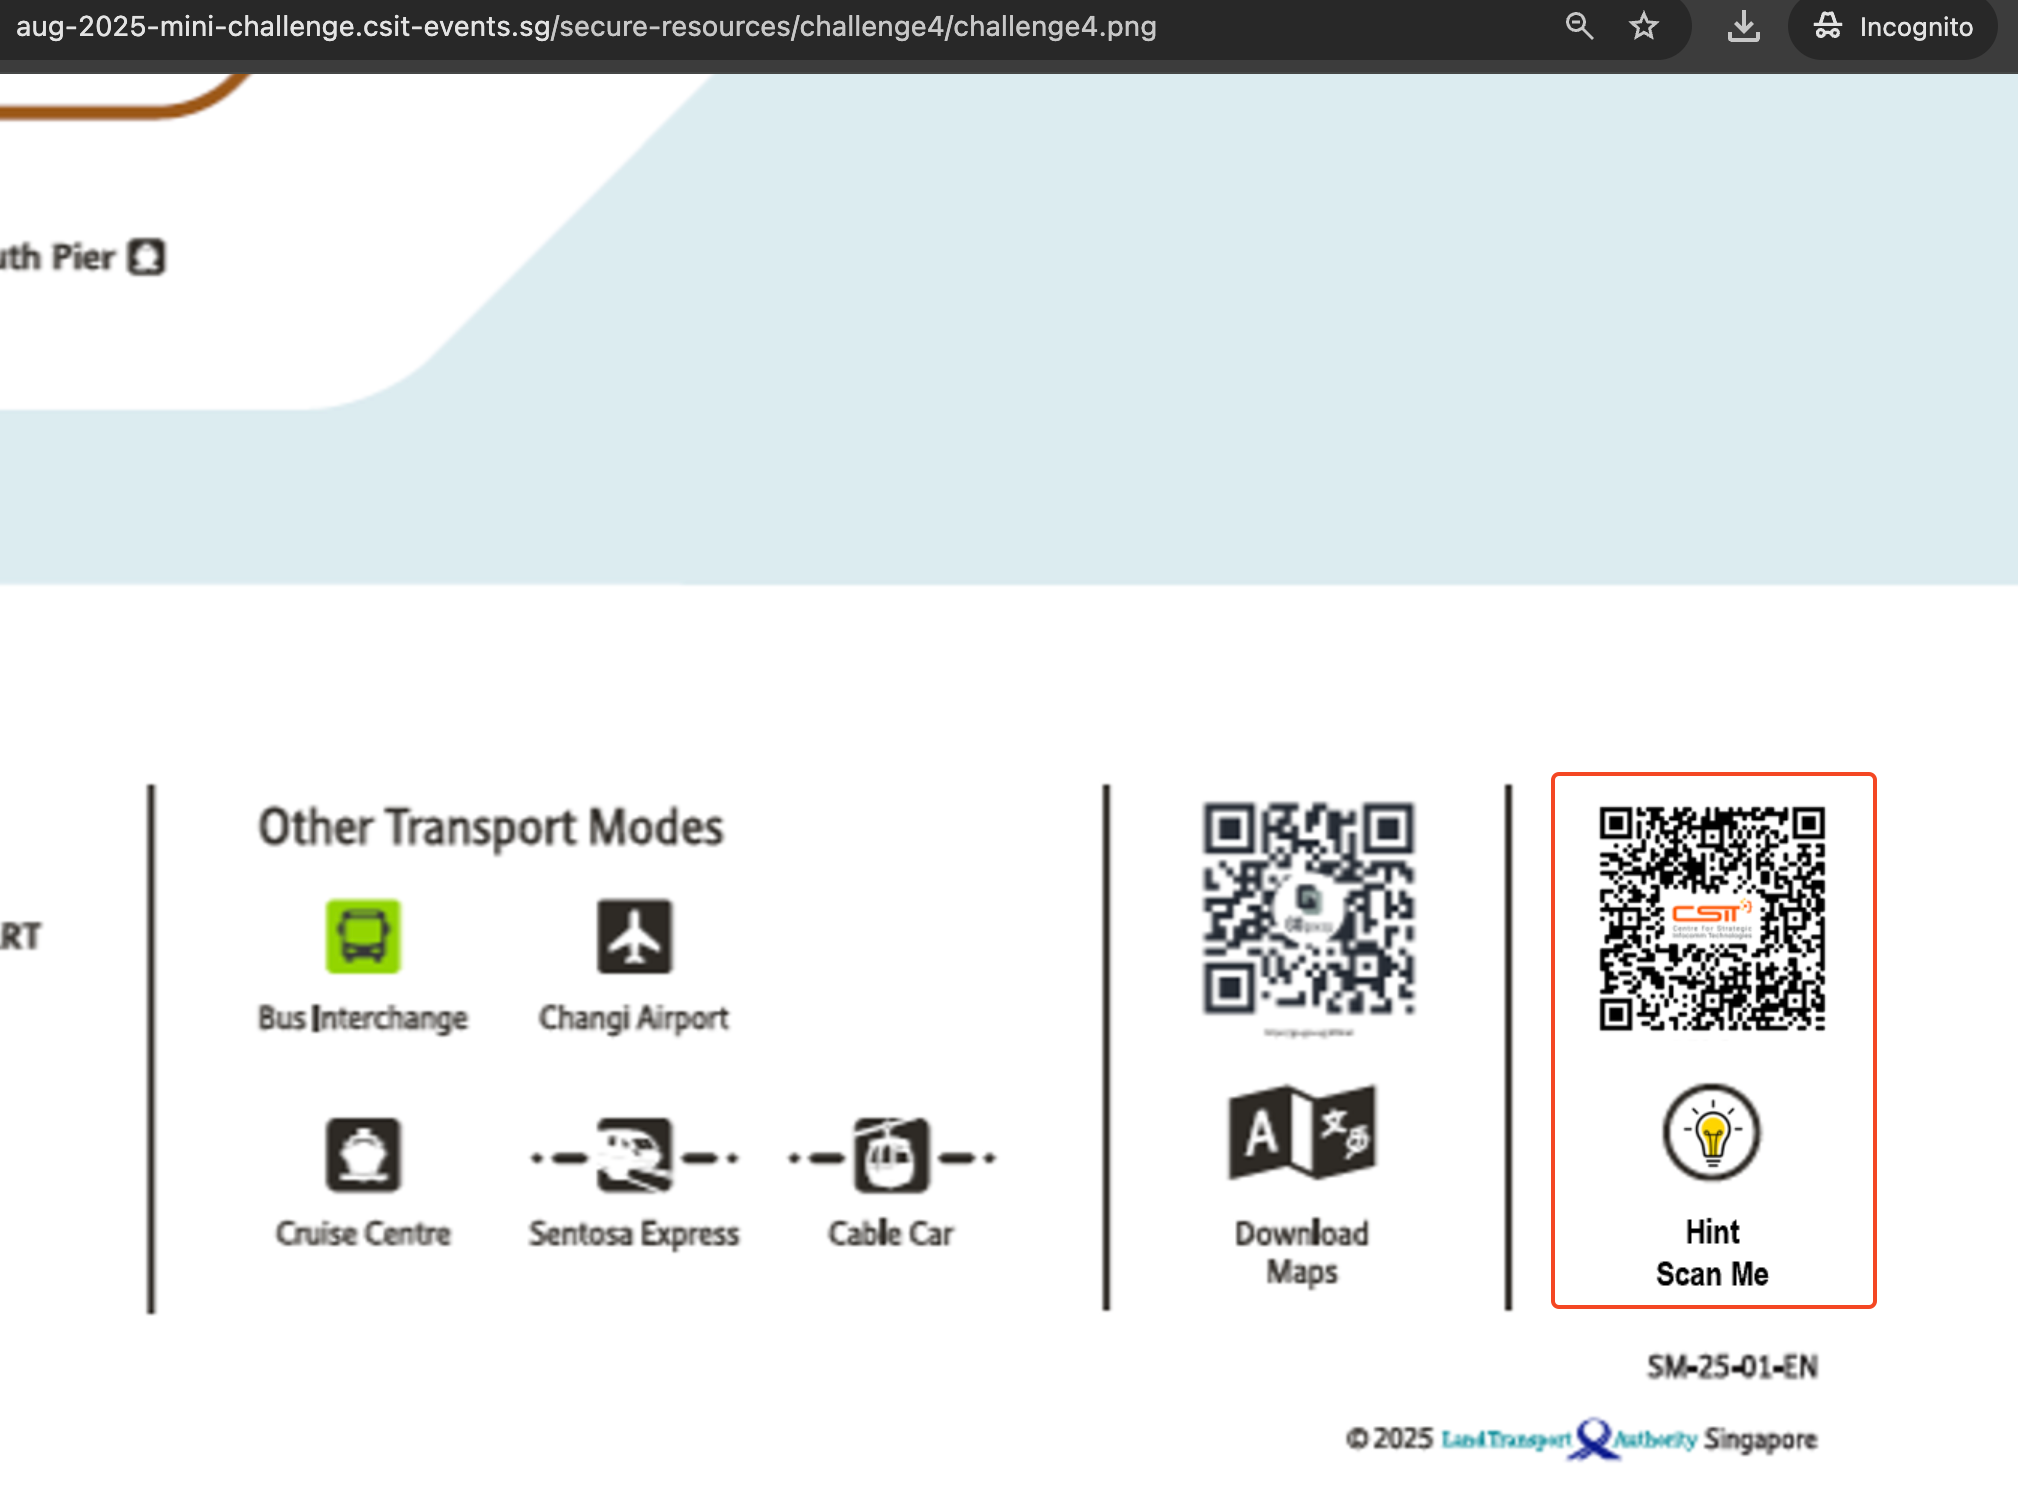
Task: Click the Download Maps language map icon
Action: point(1302,1132)
